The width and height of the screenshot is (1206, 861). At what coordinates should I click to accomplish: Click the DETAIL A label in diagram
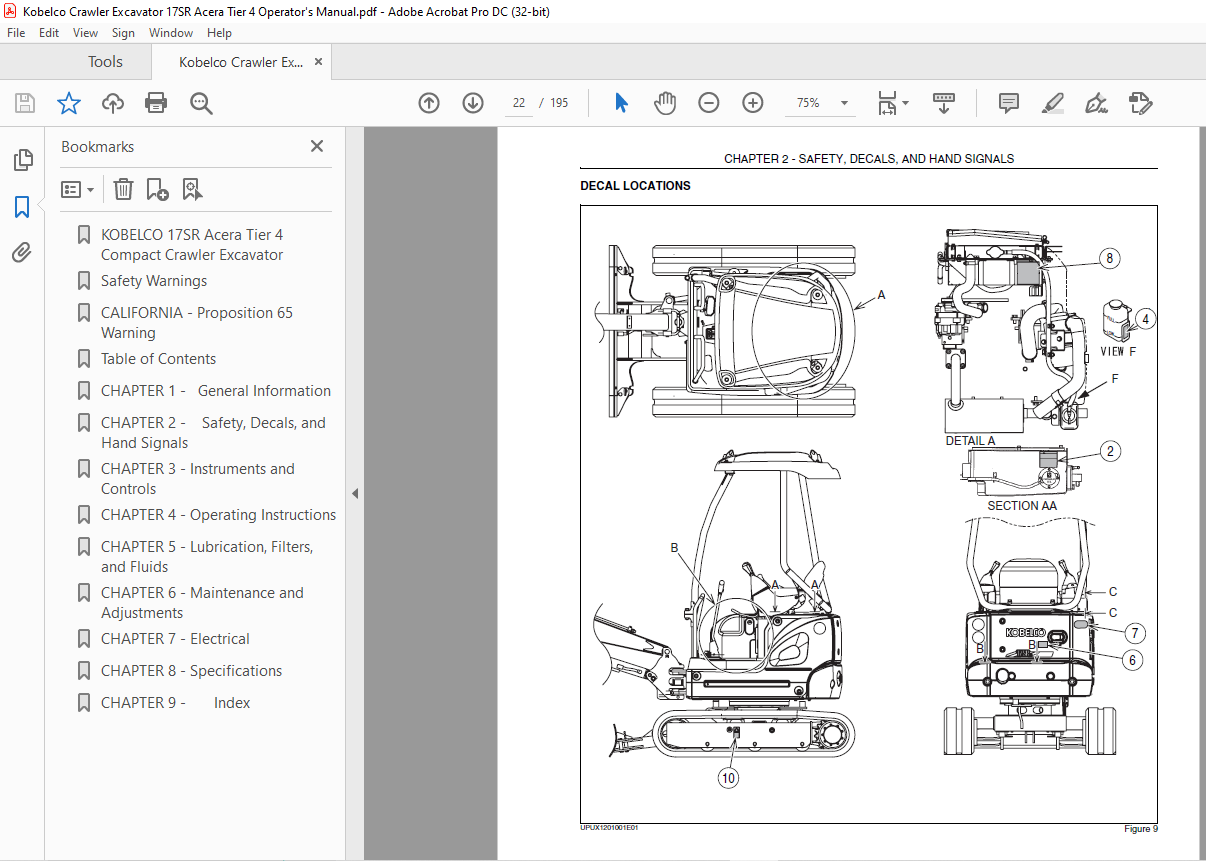tap(971, 441)
